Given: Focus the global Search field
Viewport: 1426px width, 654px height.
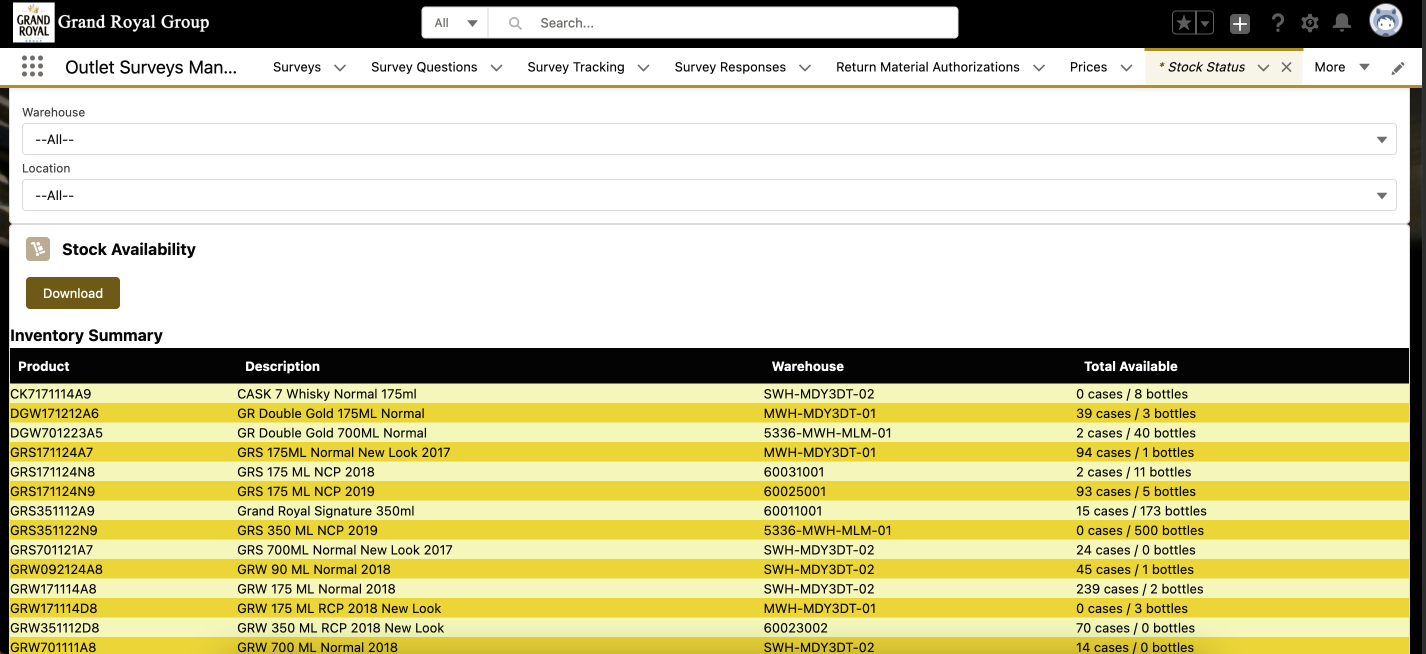Looking at the screenshot, I should [724, 23].
